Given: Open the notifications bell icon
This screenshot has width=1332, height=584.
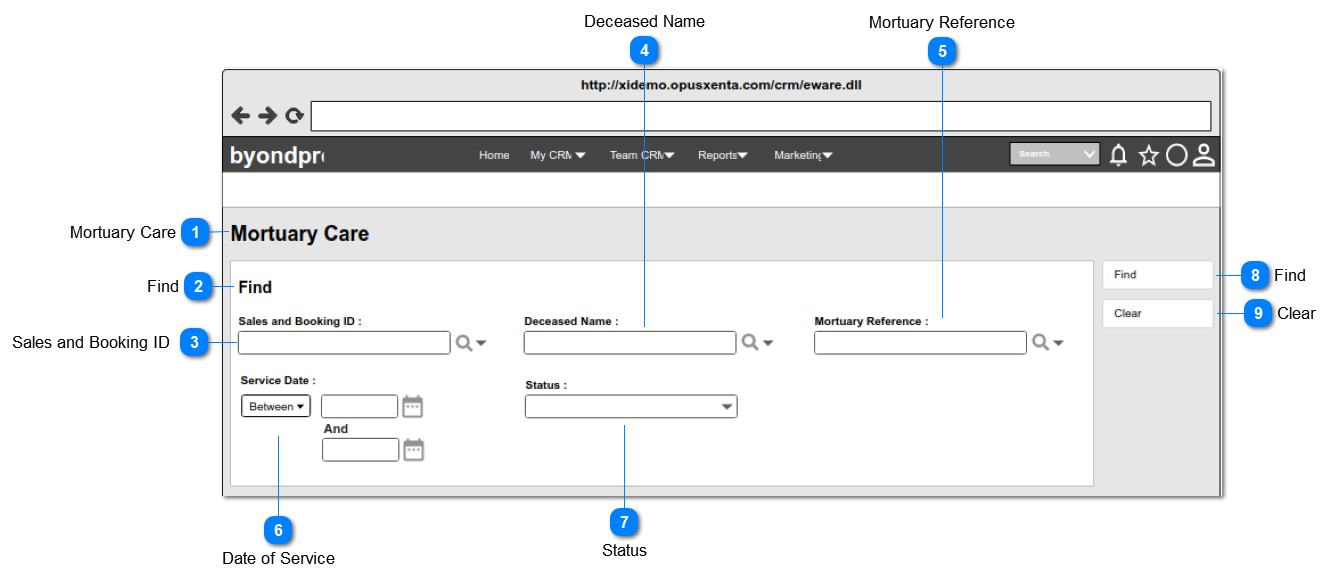Looking at the screenshot, I should click(x=1119, y=155).
